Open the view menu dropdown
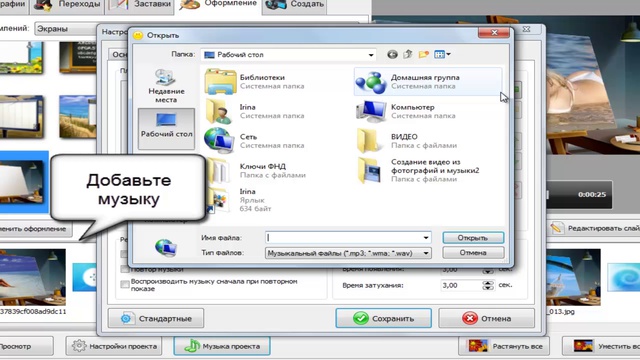The width and height of the screenshot is (640, 360). pyautogui.click(x=442, y=54)
